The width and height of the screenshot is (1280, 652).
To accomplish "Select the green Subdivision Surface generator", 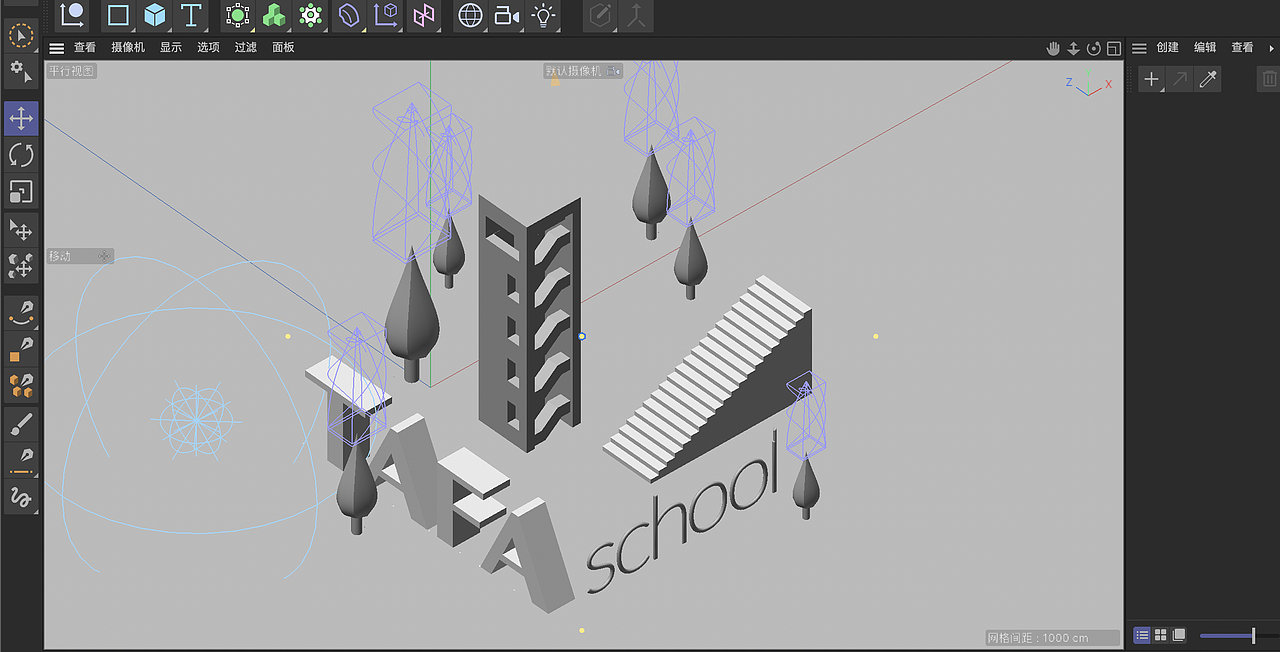I will pos(237,15).
